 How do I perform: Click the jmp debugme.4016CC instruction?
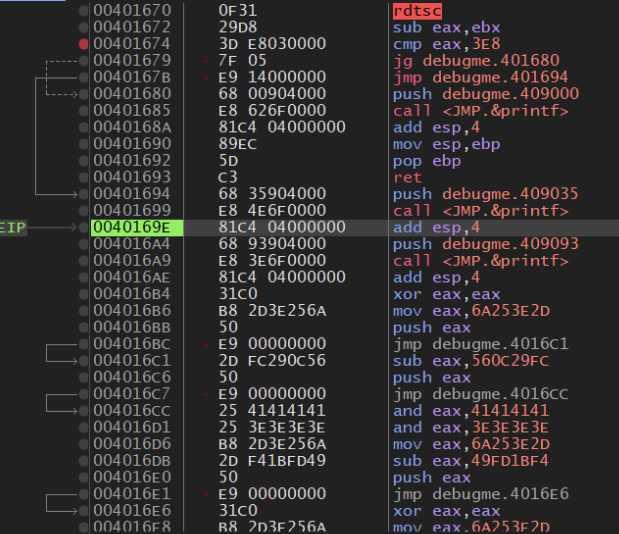480,394
